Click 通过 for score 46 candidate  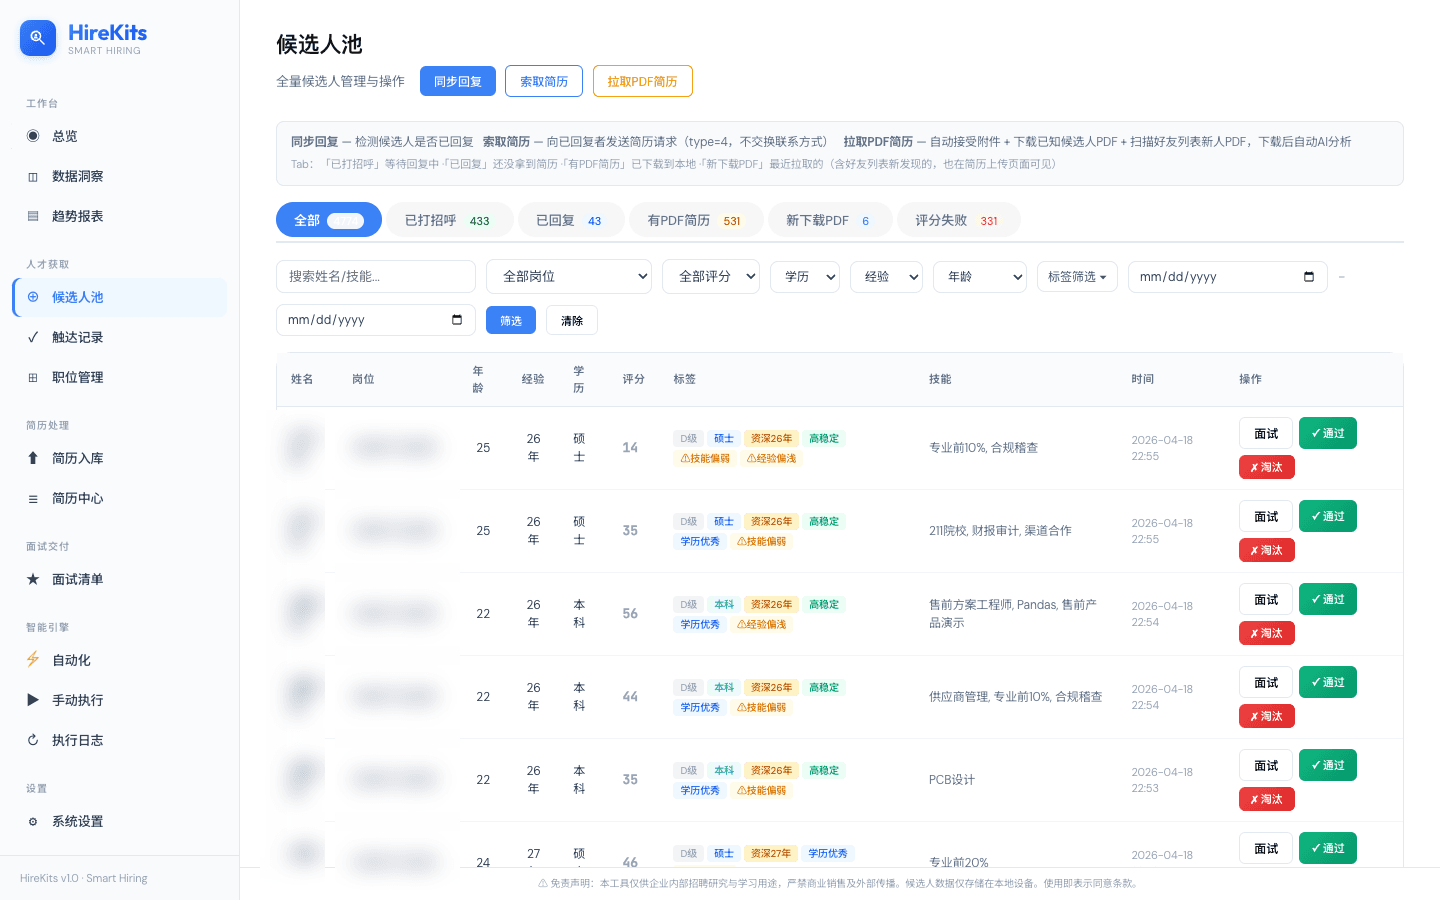[x=1328, y=848]
